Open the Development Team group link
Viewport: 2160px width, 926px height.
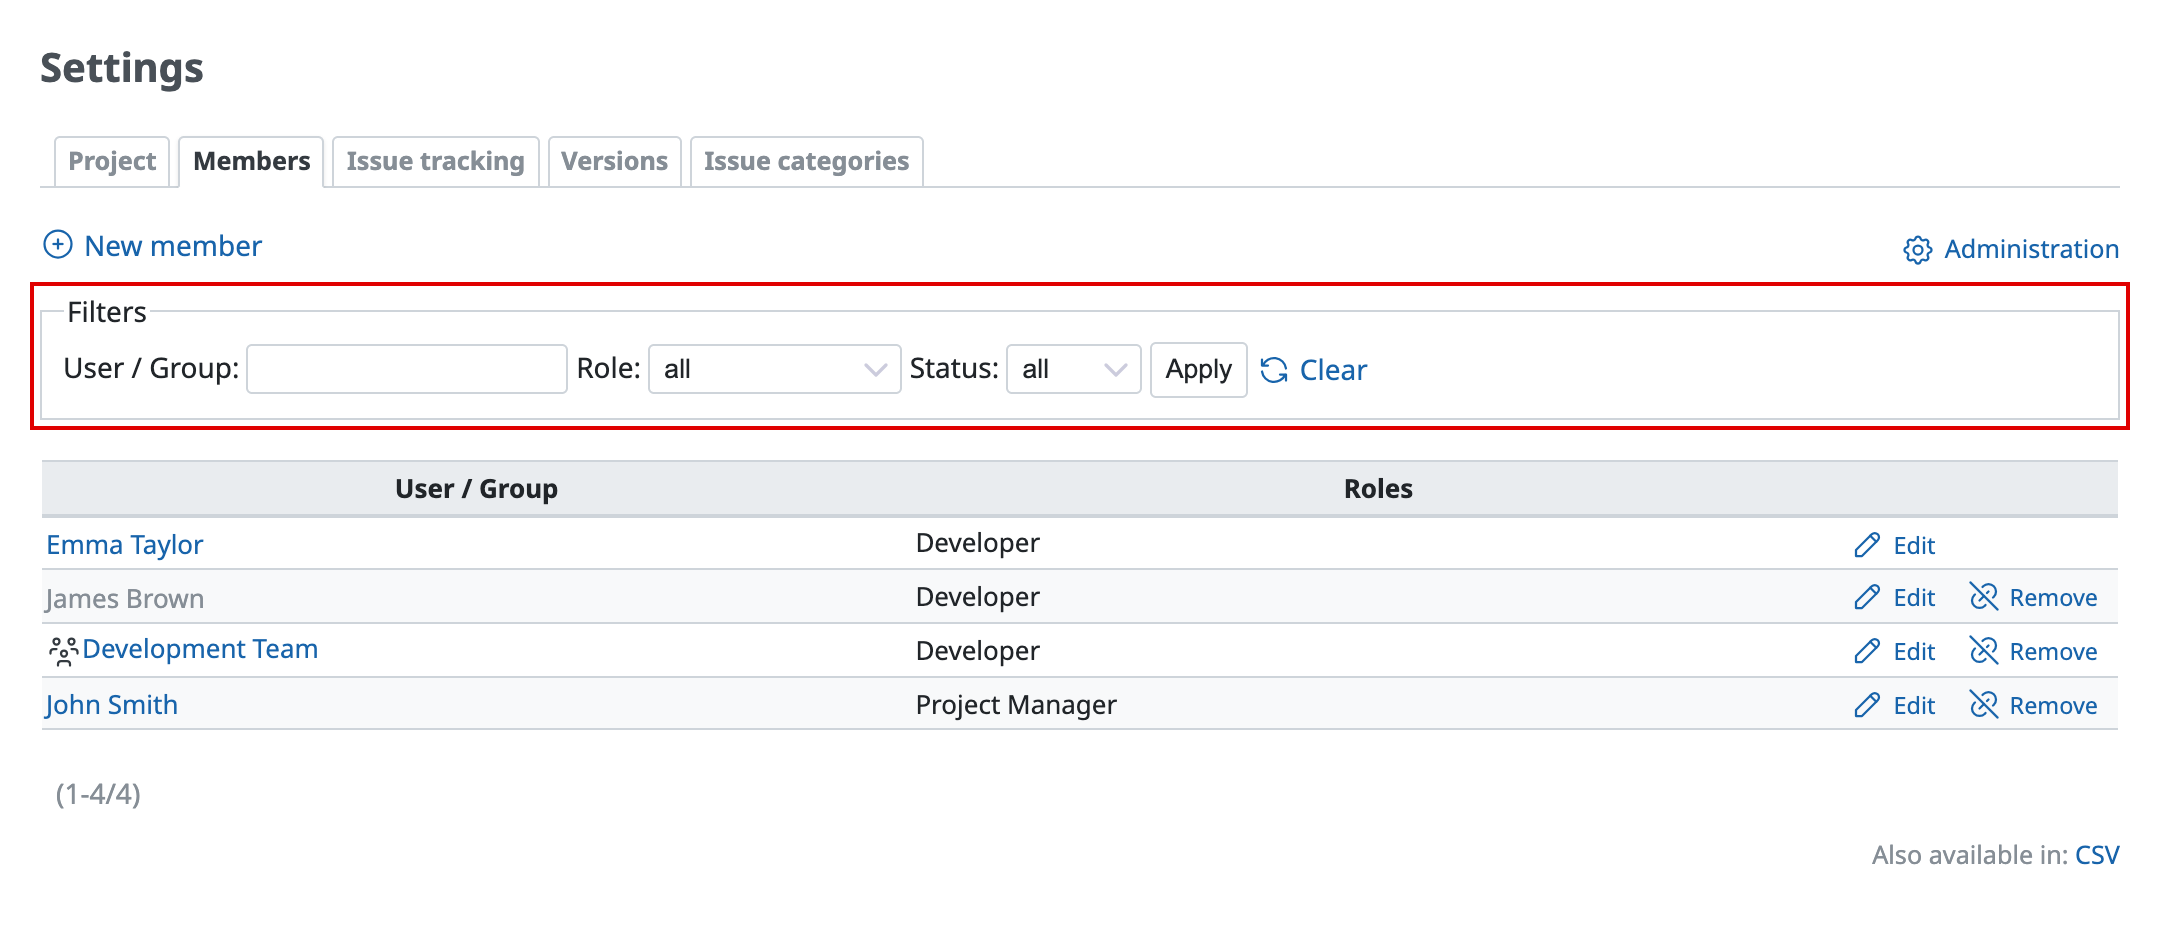200,649
